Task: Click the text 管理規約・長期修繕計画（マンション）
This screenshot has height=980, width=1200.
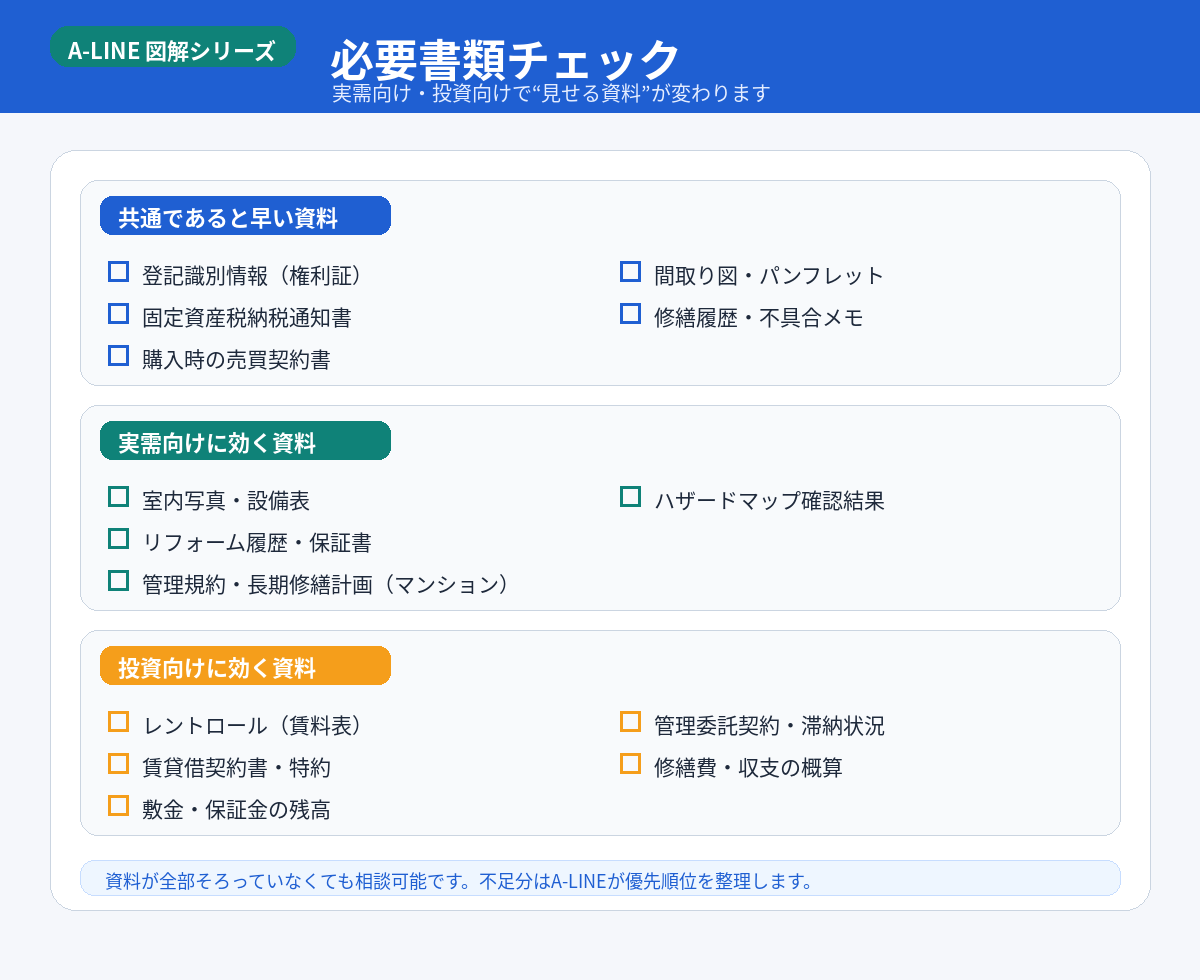Action: tap(326, 585)
